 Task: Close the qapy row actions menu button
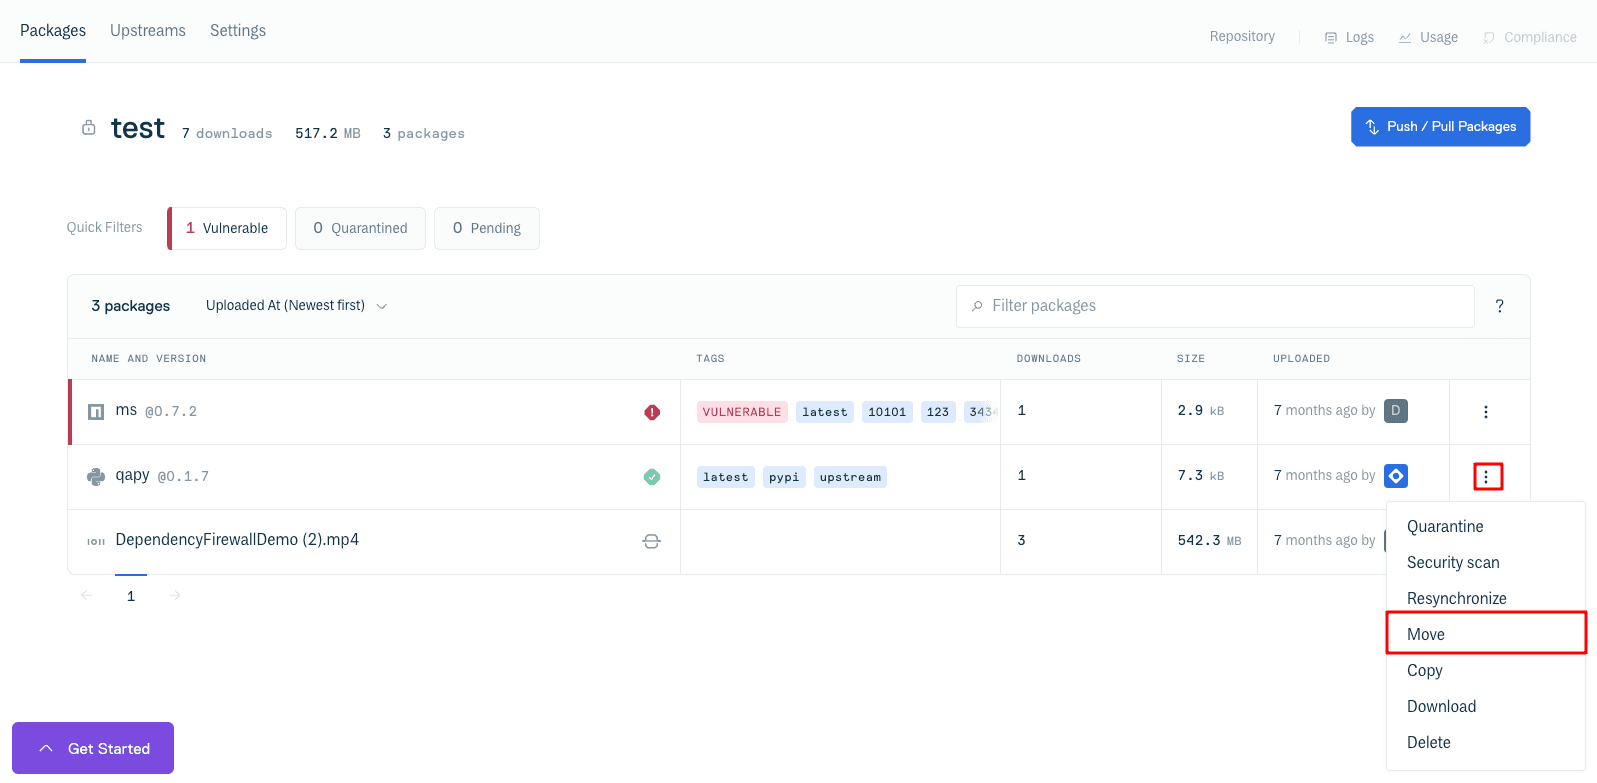click(1487, 477)
